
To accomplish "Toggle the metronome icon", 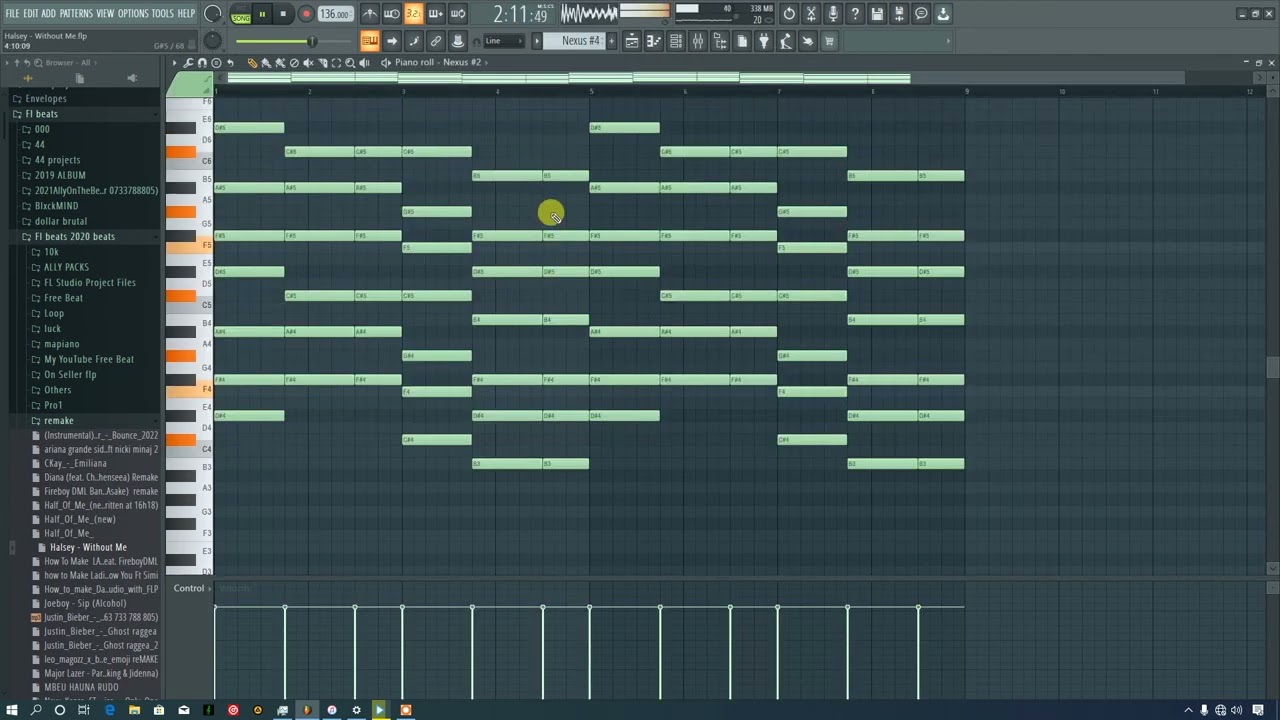I will click(x=370, y=14).
